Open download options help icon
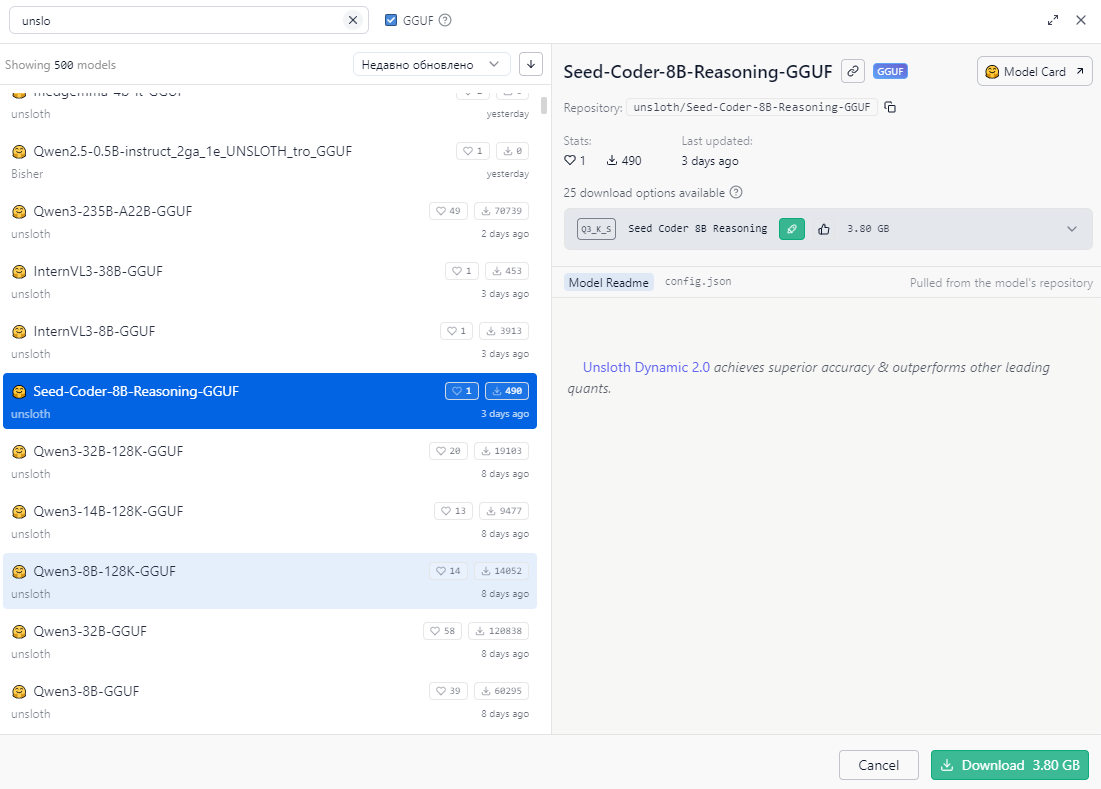 (736, 192)
